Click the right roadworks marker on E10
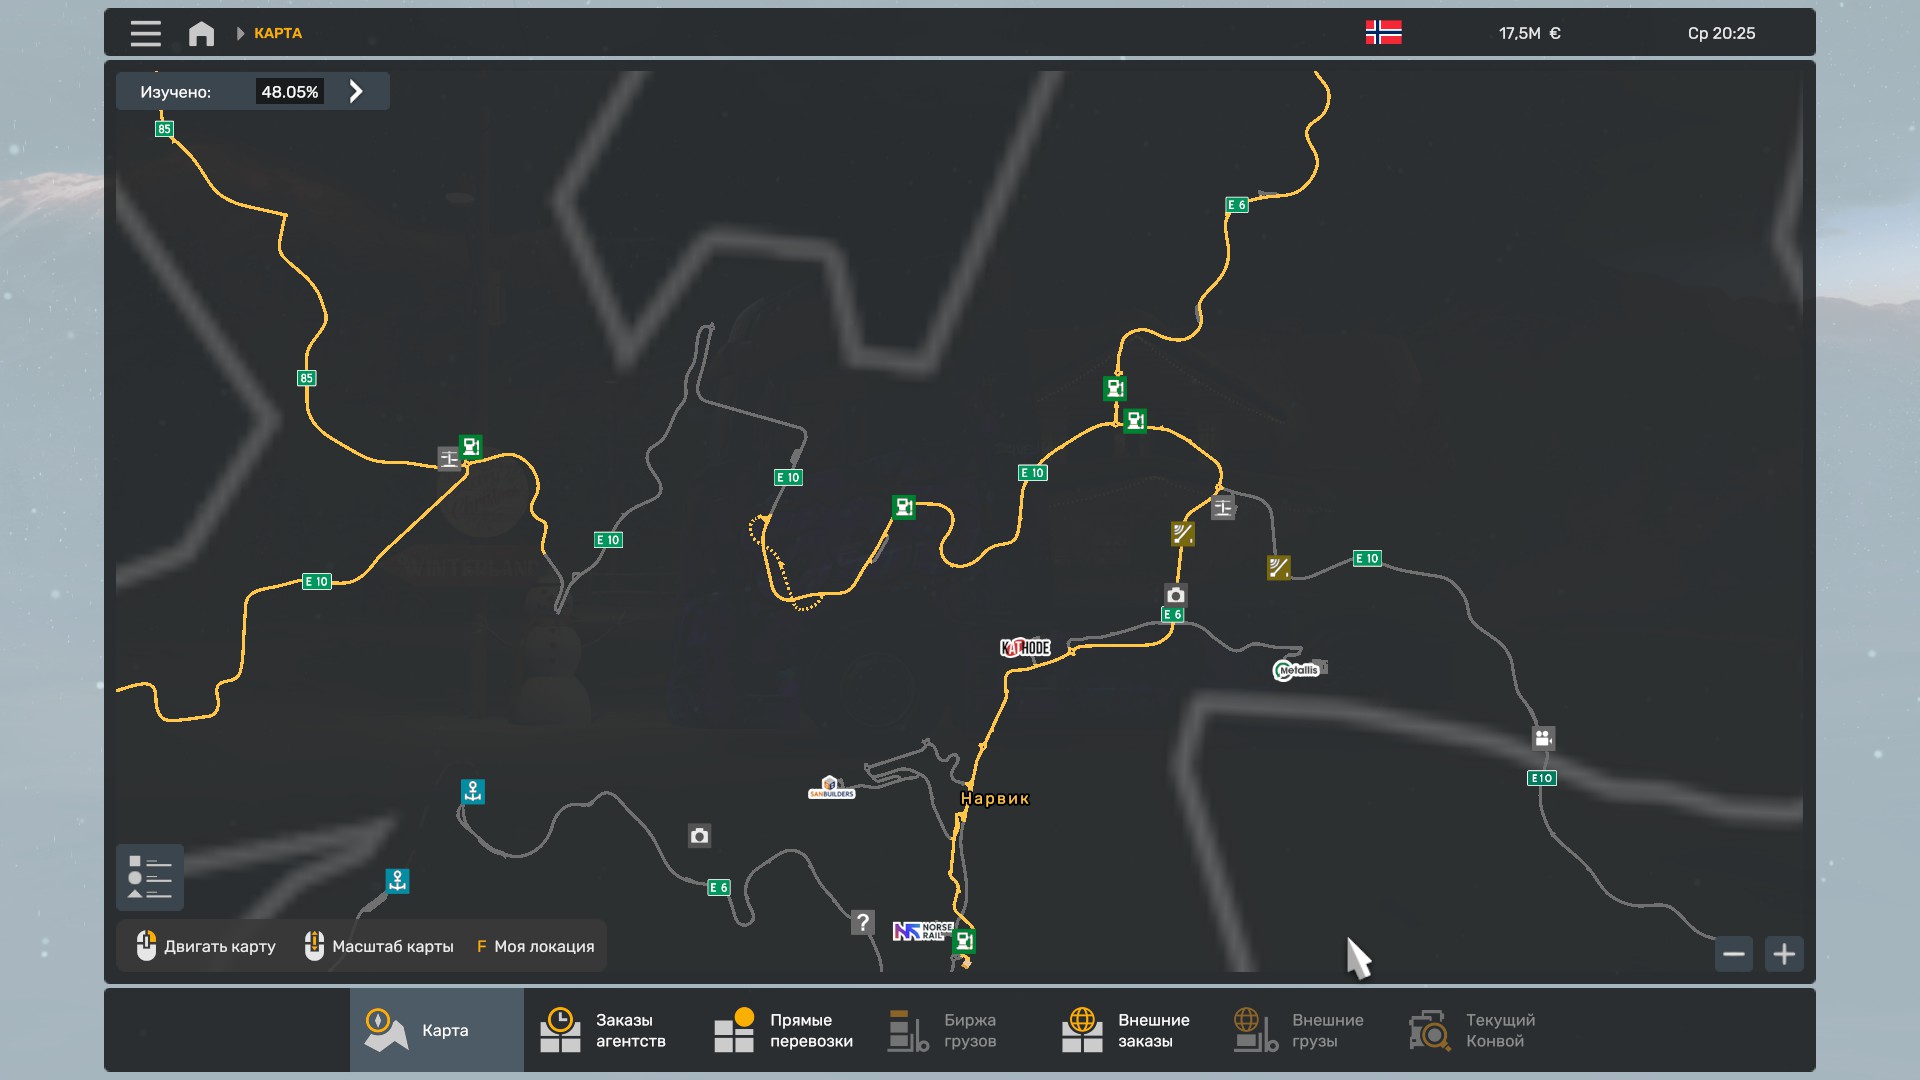Screen dimensions: 1920x1080 click(x=1279, y=568)
